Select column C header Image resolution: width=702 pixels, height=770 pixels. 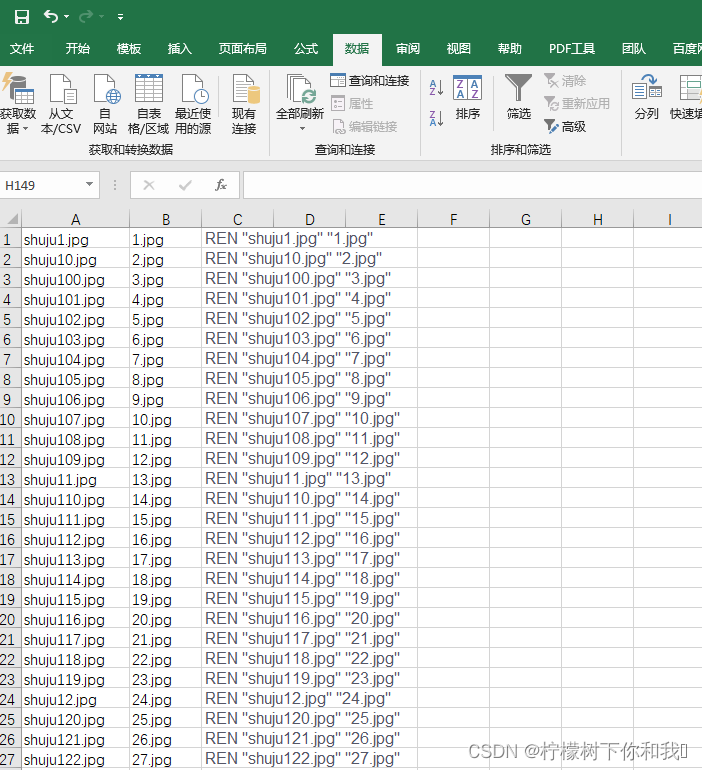238,219
